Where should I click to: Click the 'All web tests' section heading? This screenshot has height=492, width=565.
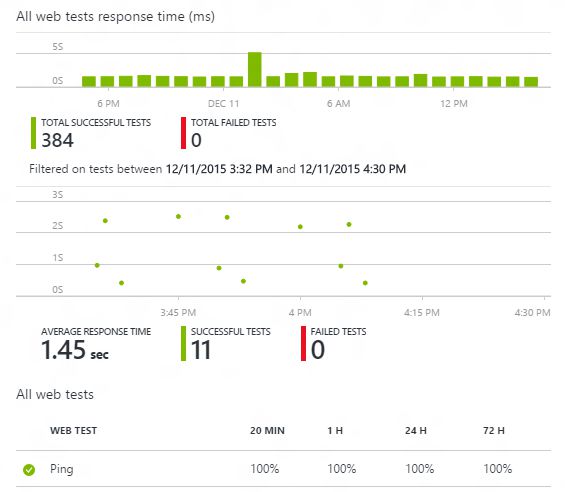(55, 394)
